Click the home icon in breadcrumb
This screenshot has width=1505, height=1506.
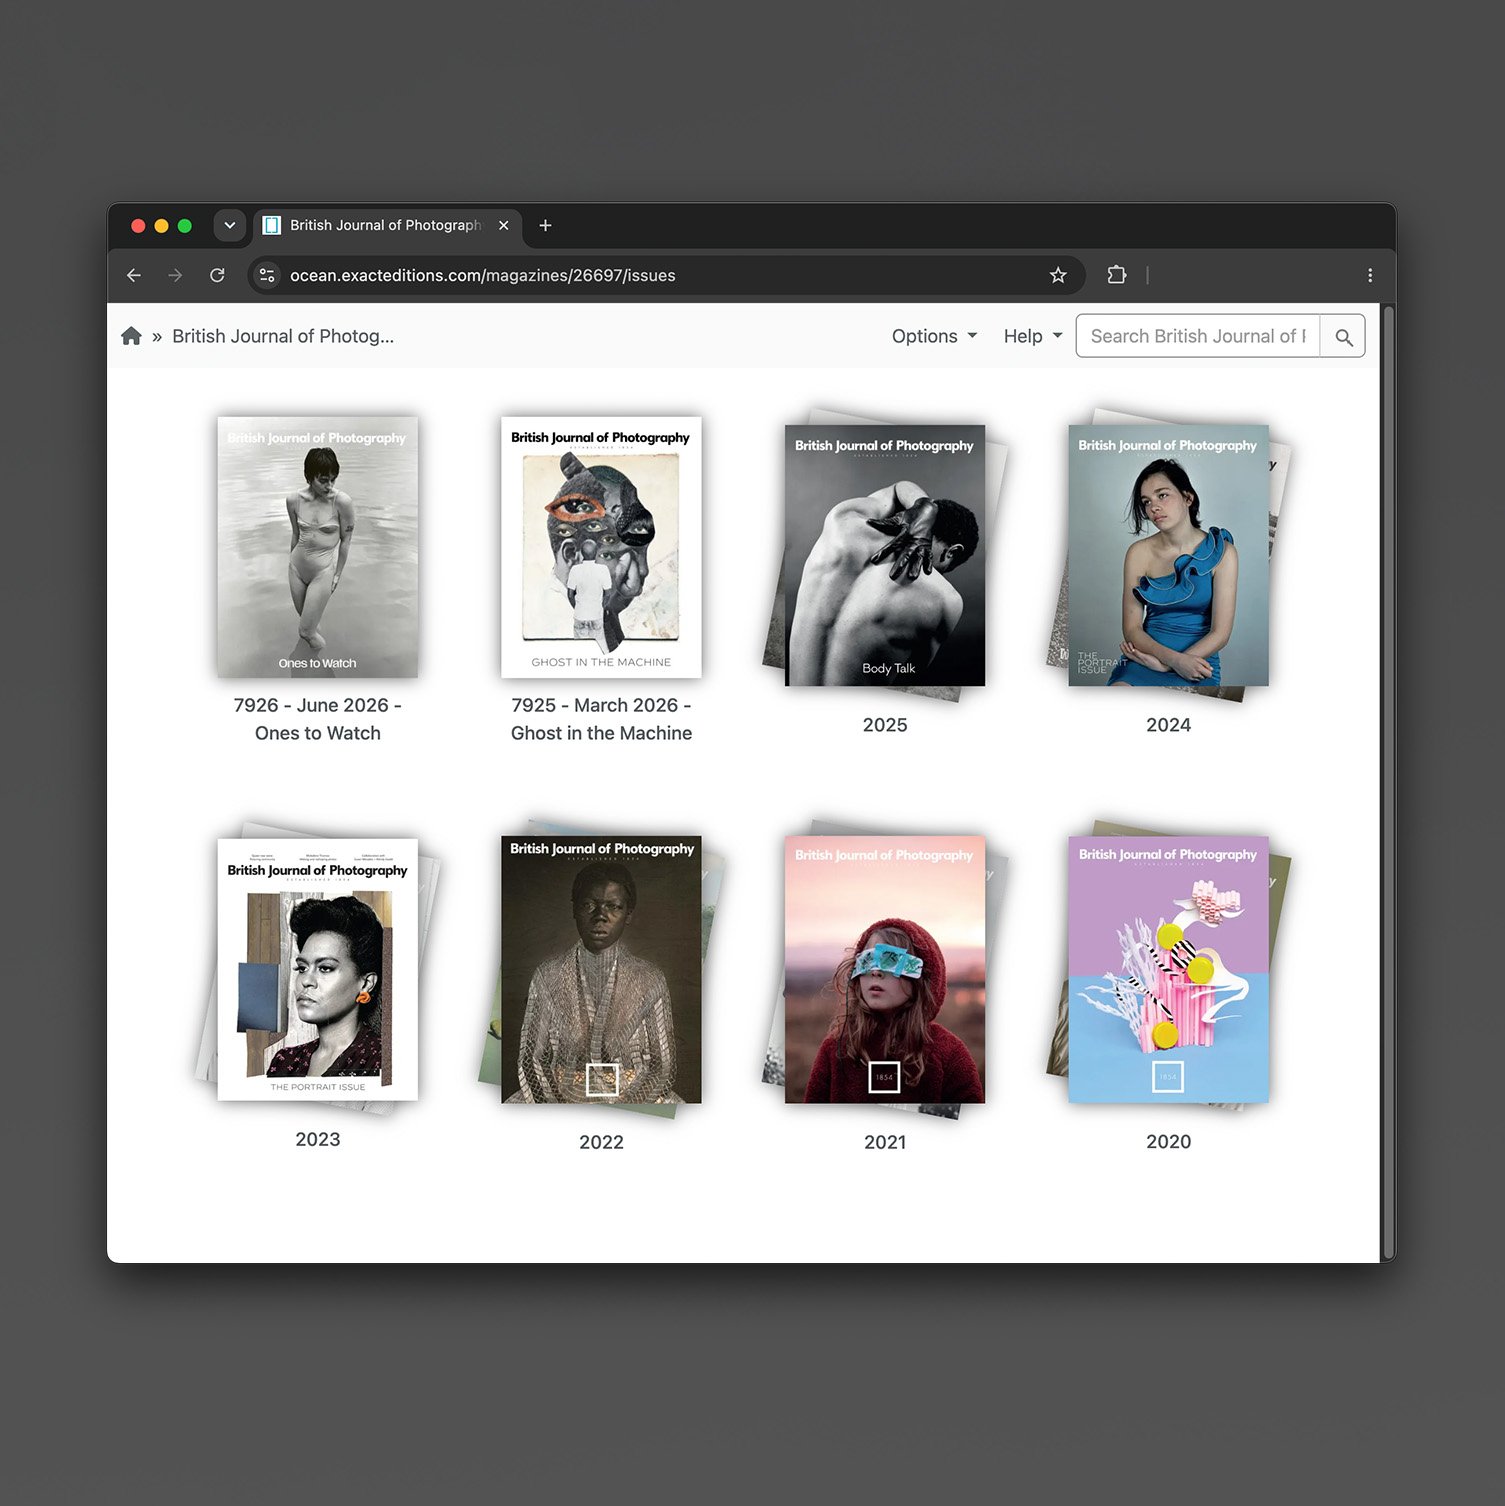[x=131, y=336]
